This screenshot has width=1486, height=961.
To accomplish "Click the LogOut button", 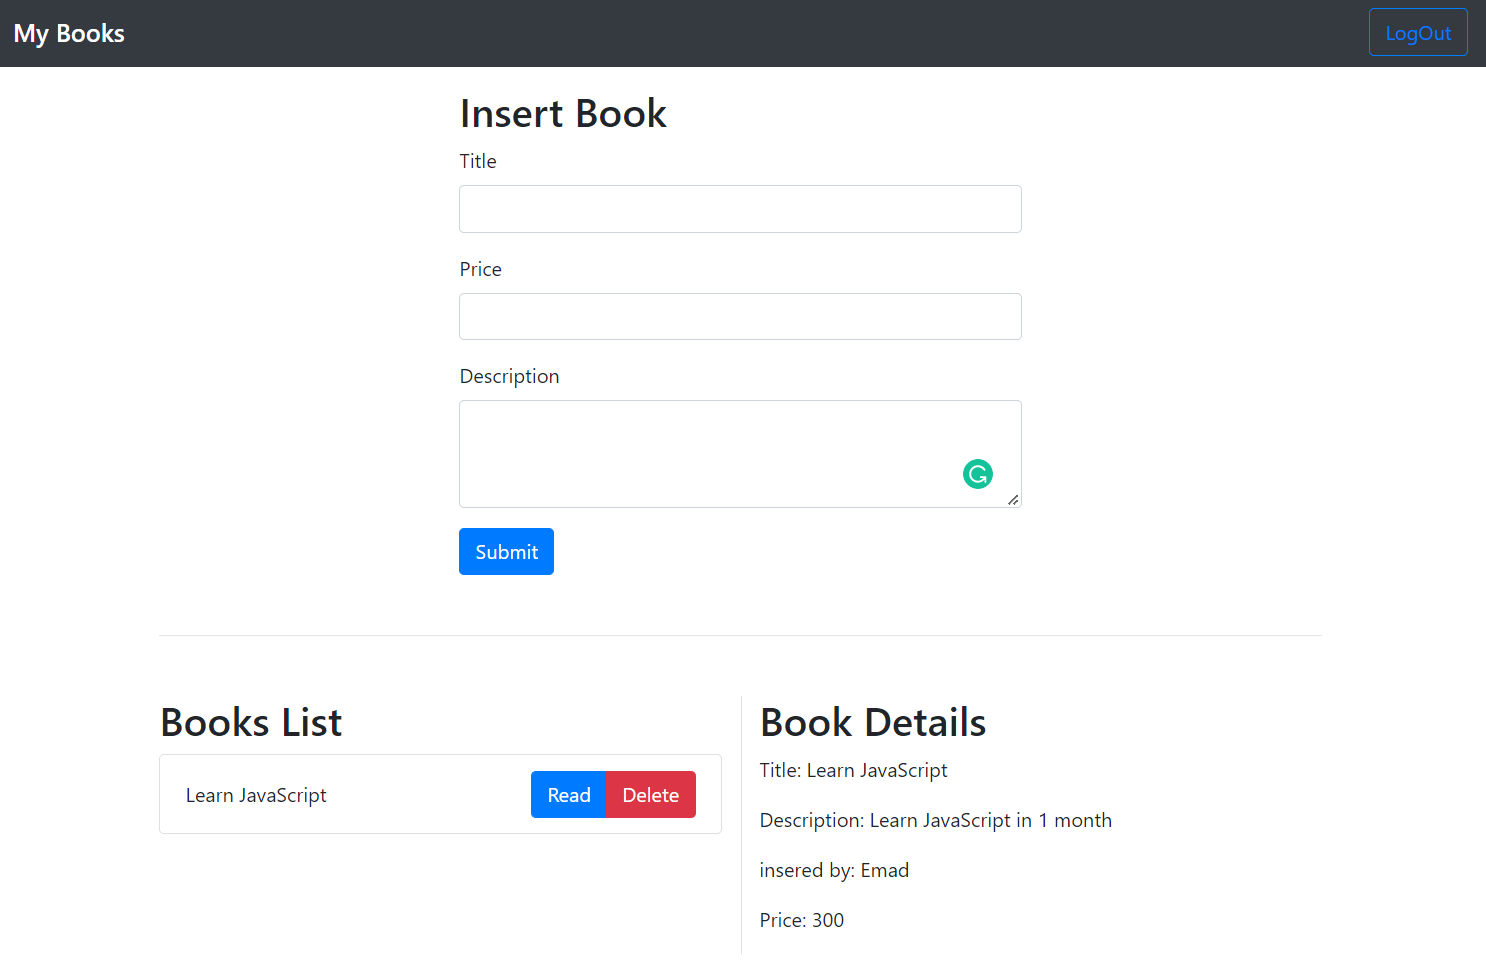I will (1418, 32).
